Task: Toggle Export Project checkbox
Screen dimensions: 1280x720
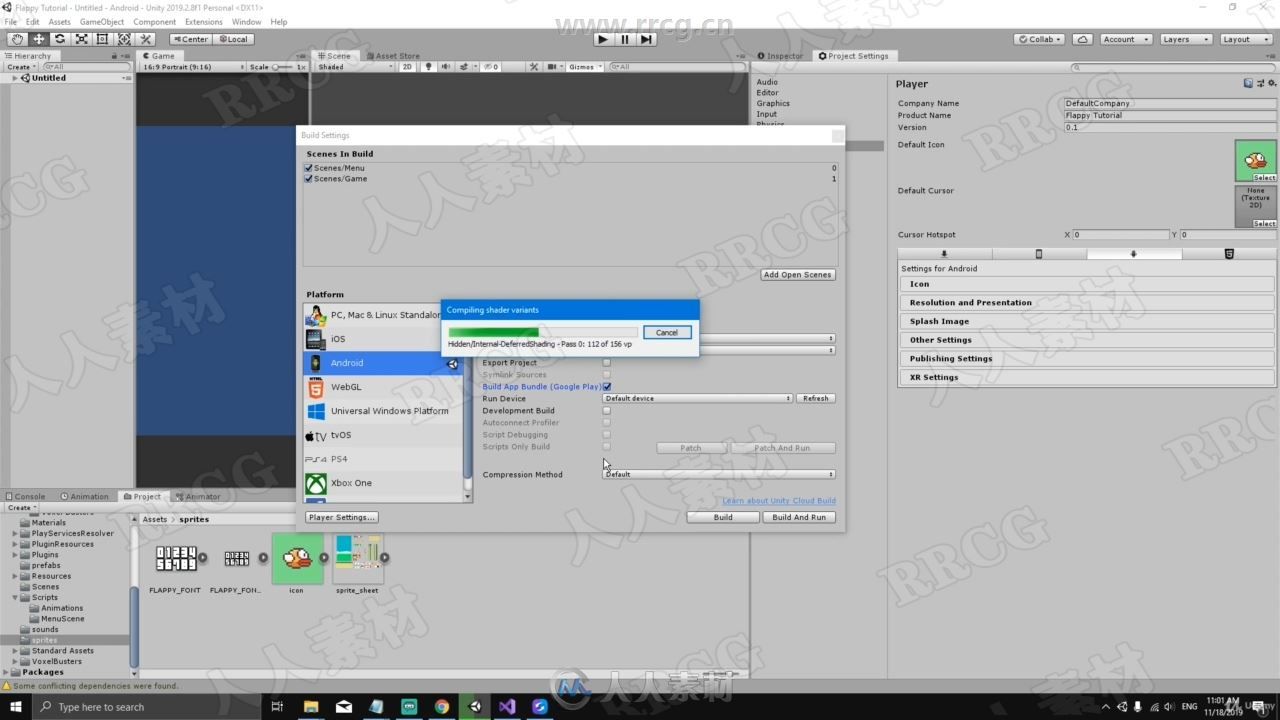Action: (606, 363)
